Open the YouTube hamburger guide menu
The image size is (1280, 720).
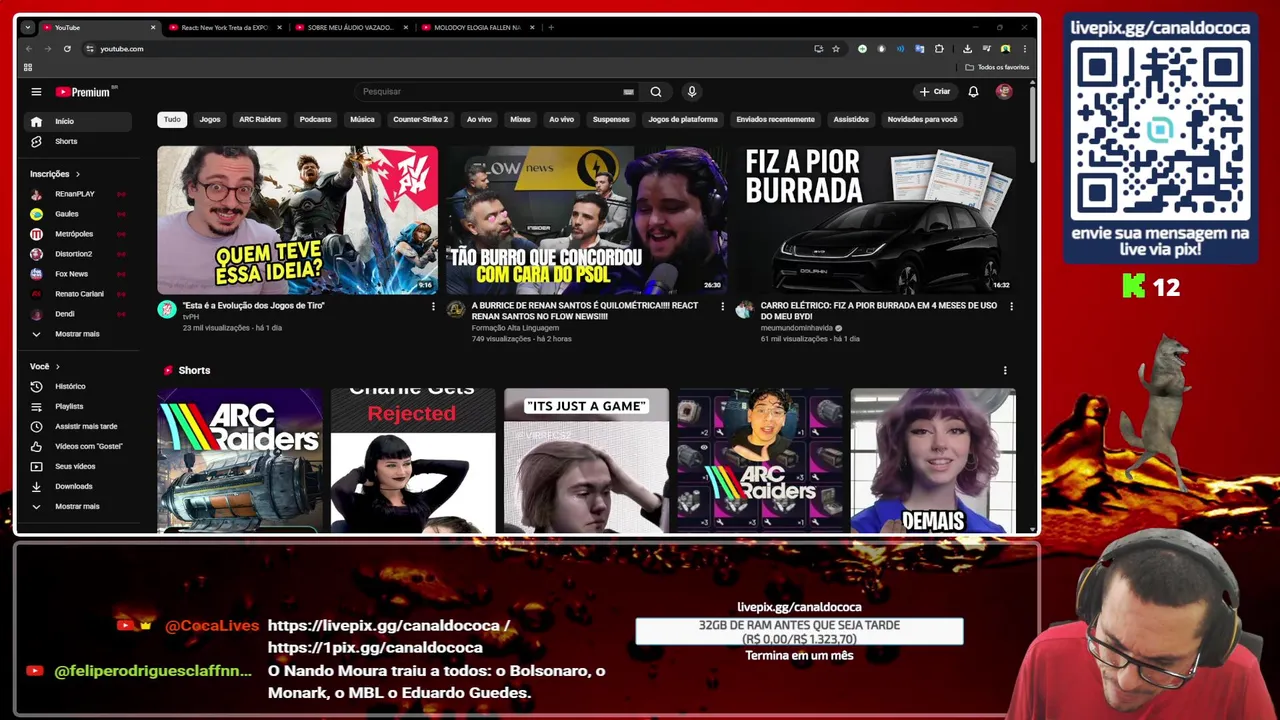tap(36, 92)
